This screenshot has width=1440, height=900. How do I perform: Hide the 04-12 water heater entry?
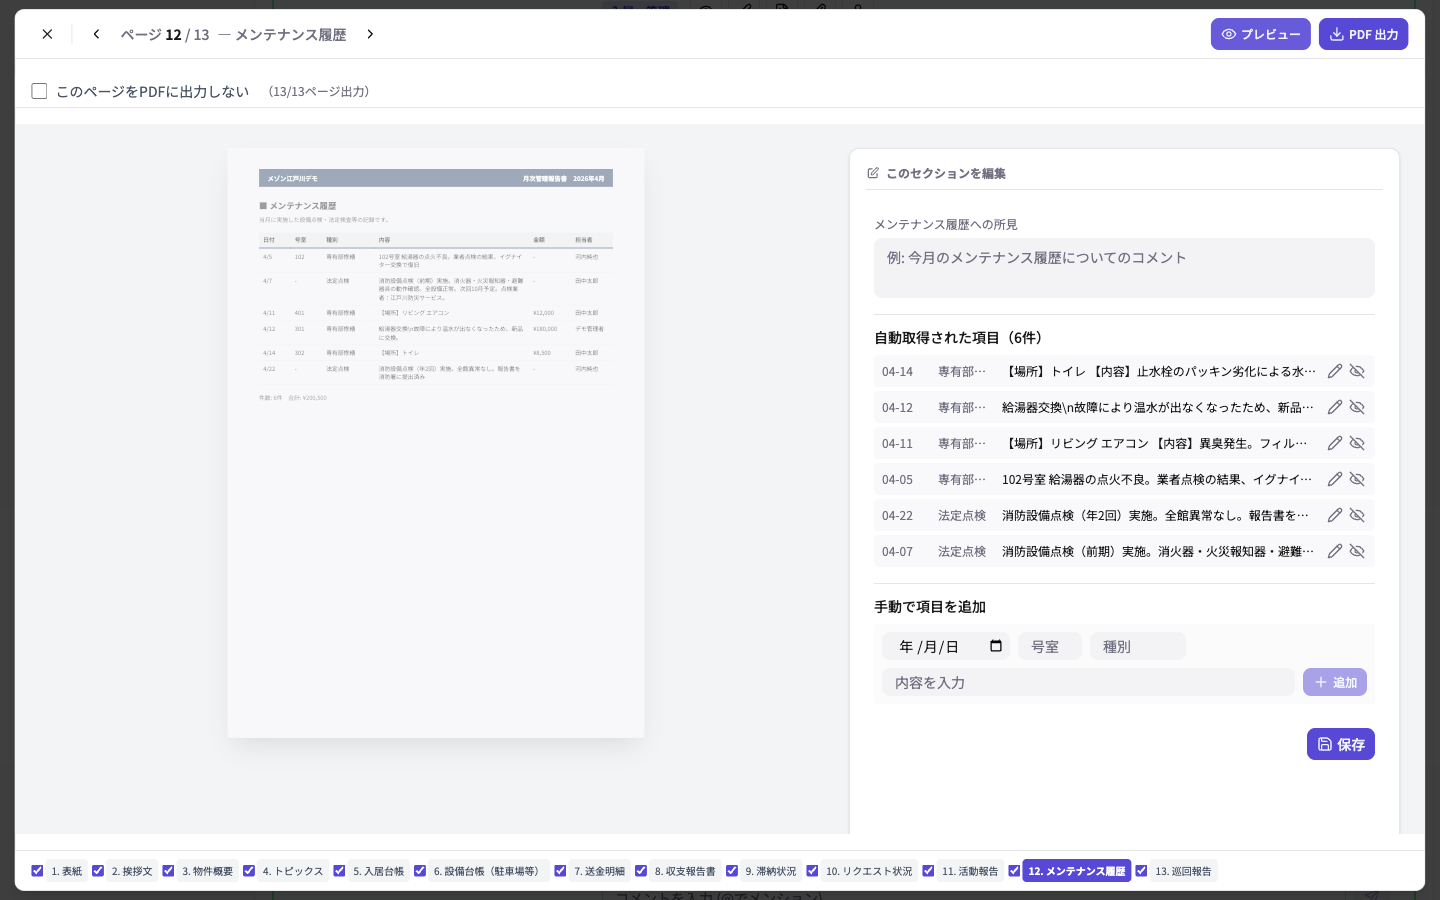pyautogui.click(x=1357, y=407)
